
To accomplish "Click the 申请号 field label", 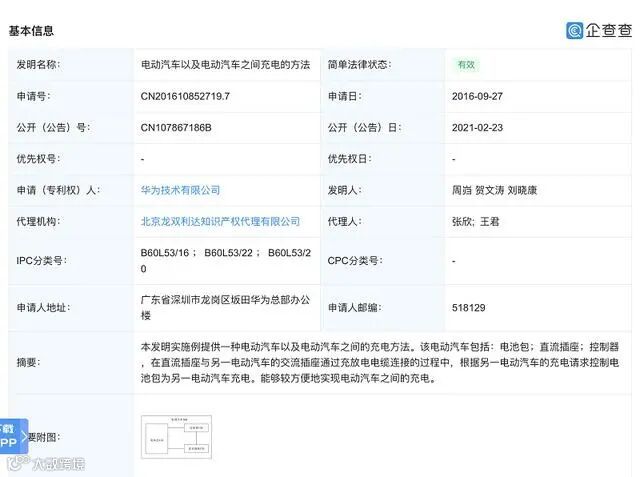I will coord(33,96).
